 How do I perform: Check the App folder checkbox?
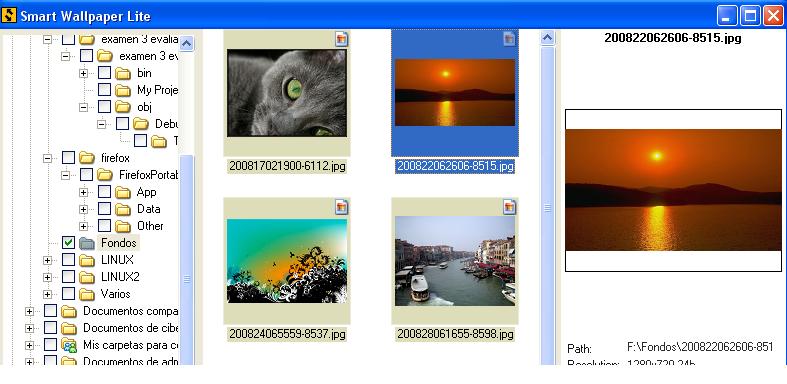click(x=104, y=192)
